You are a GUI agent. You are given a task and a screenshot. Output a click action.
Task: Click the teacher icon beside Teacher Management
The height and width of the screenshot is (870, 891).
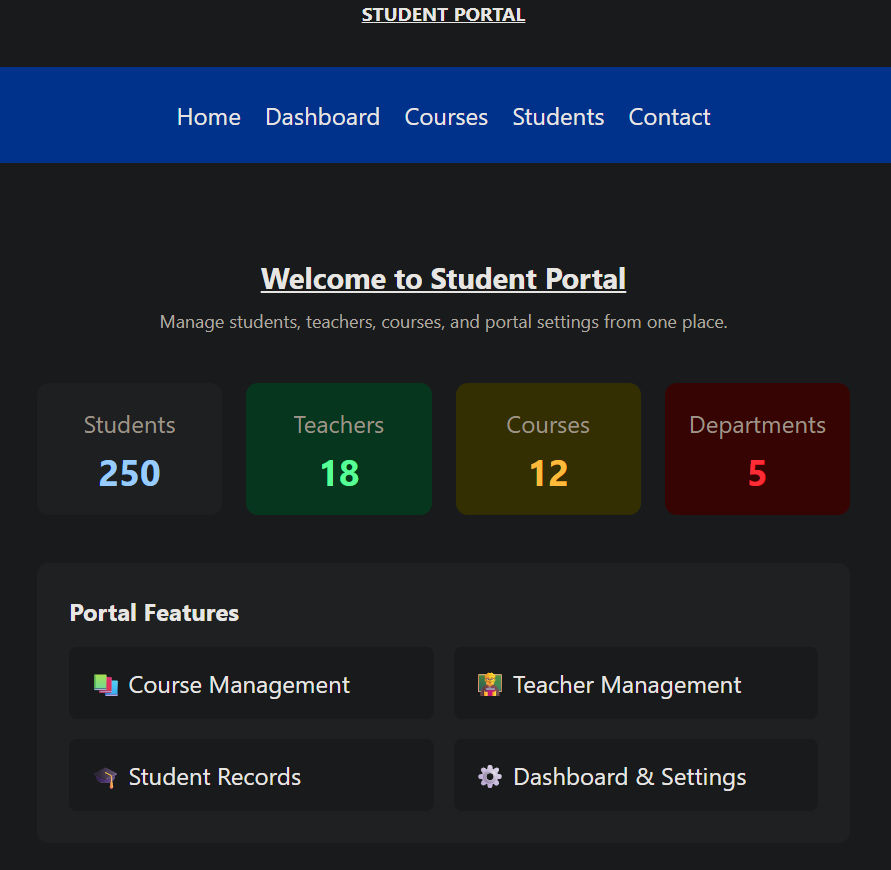(490, 685)
